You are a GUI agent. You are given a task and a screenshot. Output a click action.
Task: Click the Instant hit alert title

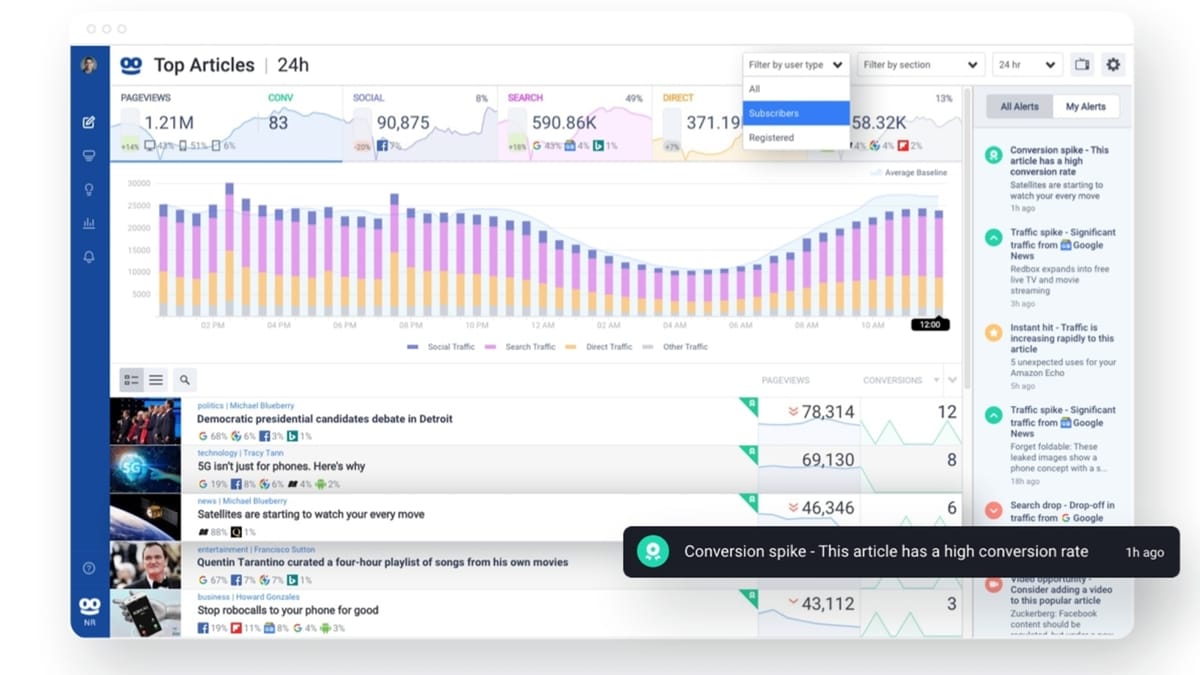1062,338
